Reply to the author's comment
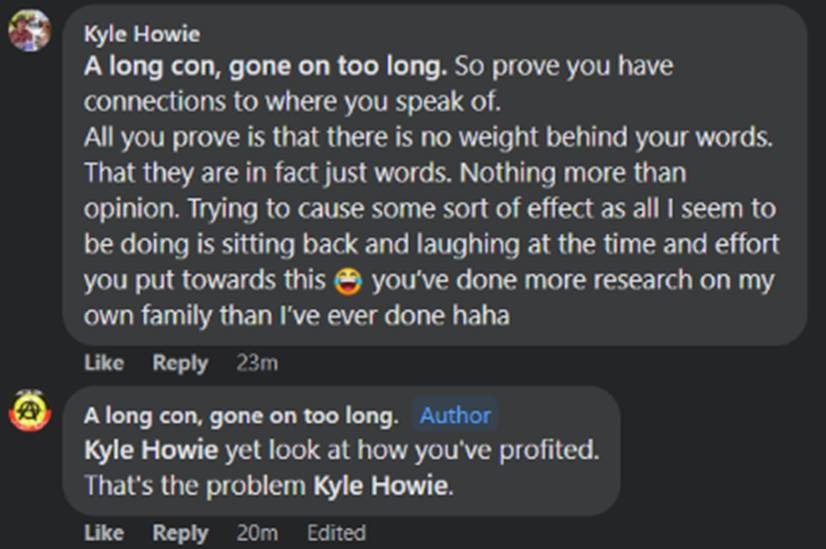 click(180, 533)
